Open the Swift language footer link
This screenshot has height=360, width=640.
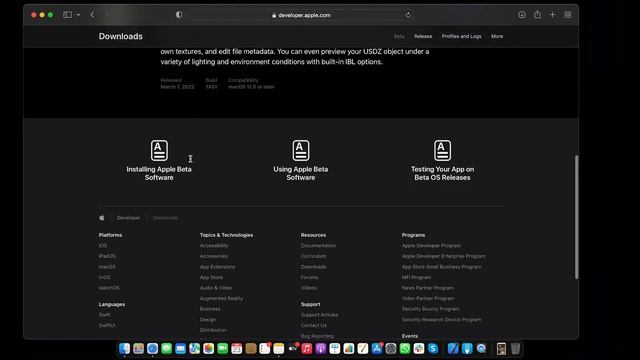tap(104, 315)
